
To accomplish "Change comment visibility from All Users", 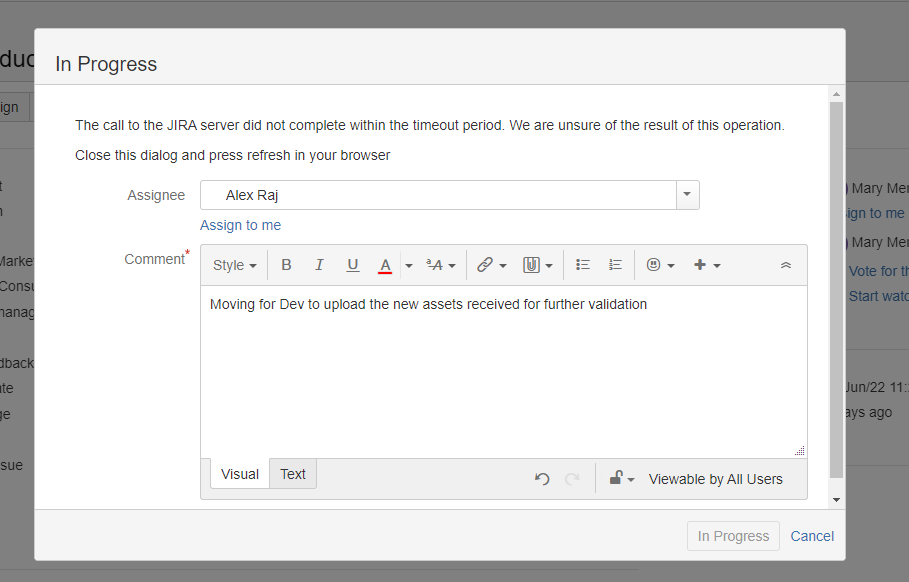I will coord(620,479).
